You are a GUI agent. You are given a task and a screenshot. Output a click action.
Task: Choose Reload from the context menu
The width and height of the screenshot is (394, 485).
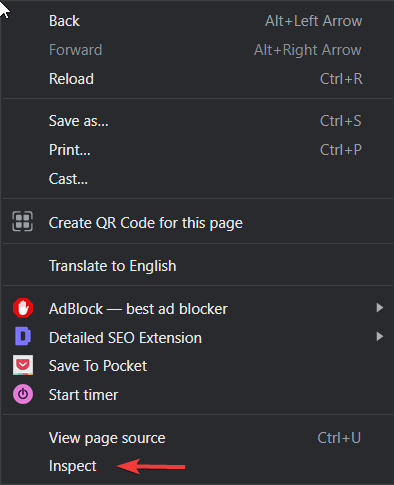197,79
